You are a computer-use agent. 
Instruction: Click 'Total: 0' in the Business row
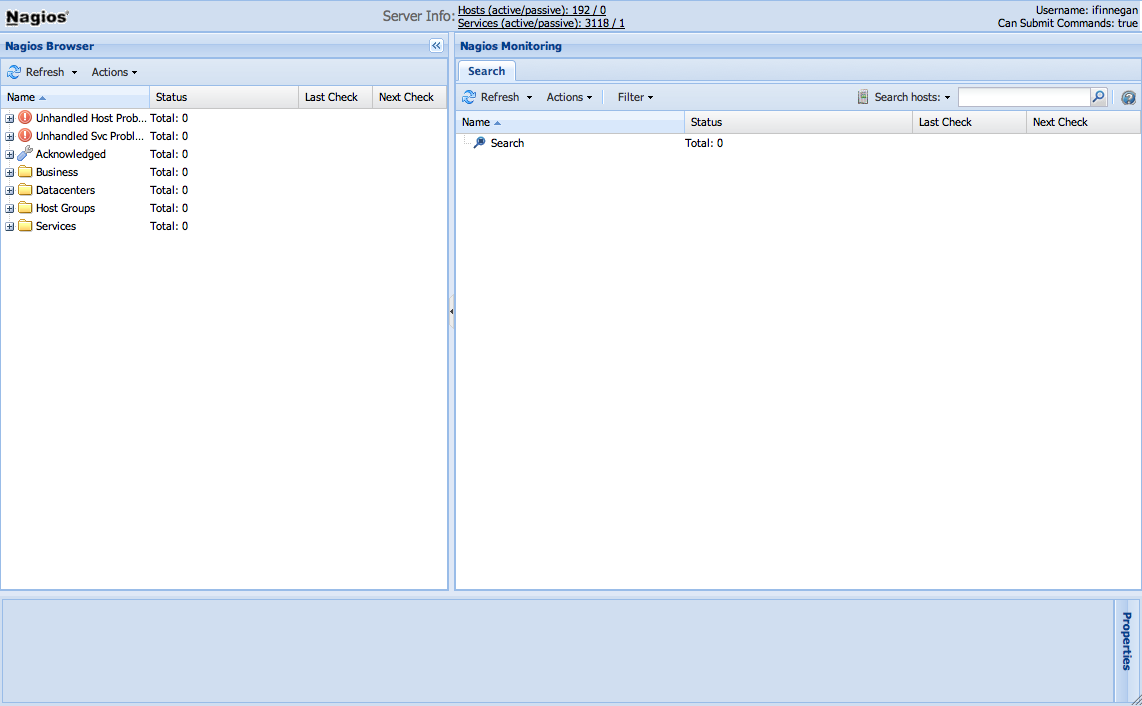[169, 173]
